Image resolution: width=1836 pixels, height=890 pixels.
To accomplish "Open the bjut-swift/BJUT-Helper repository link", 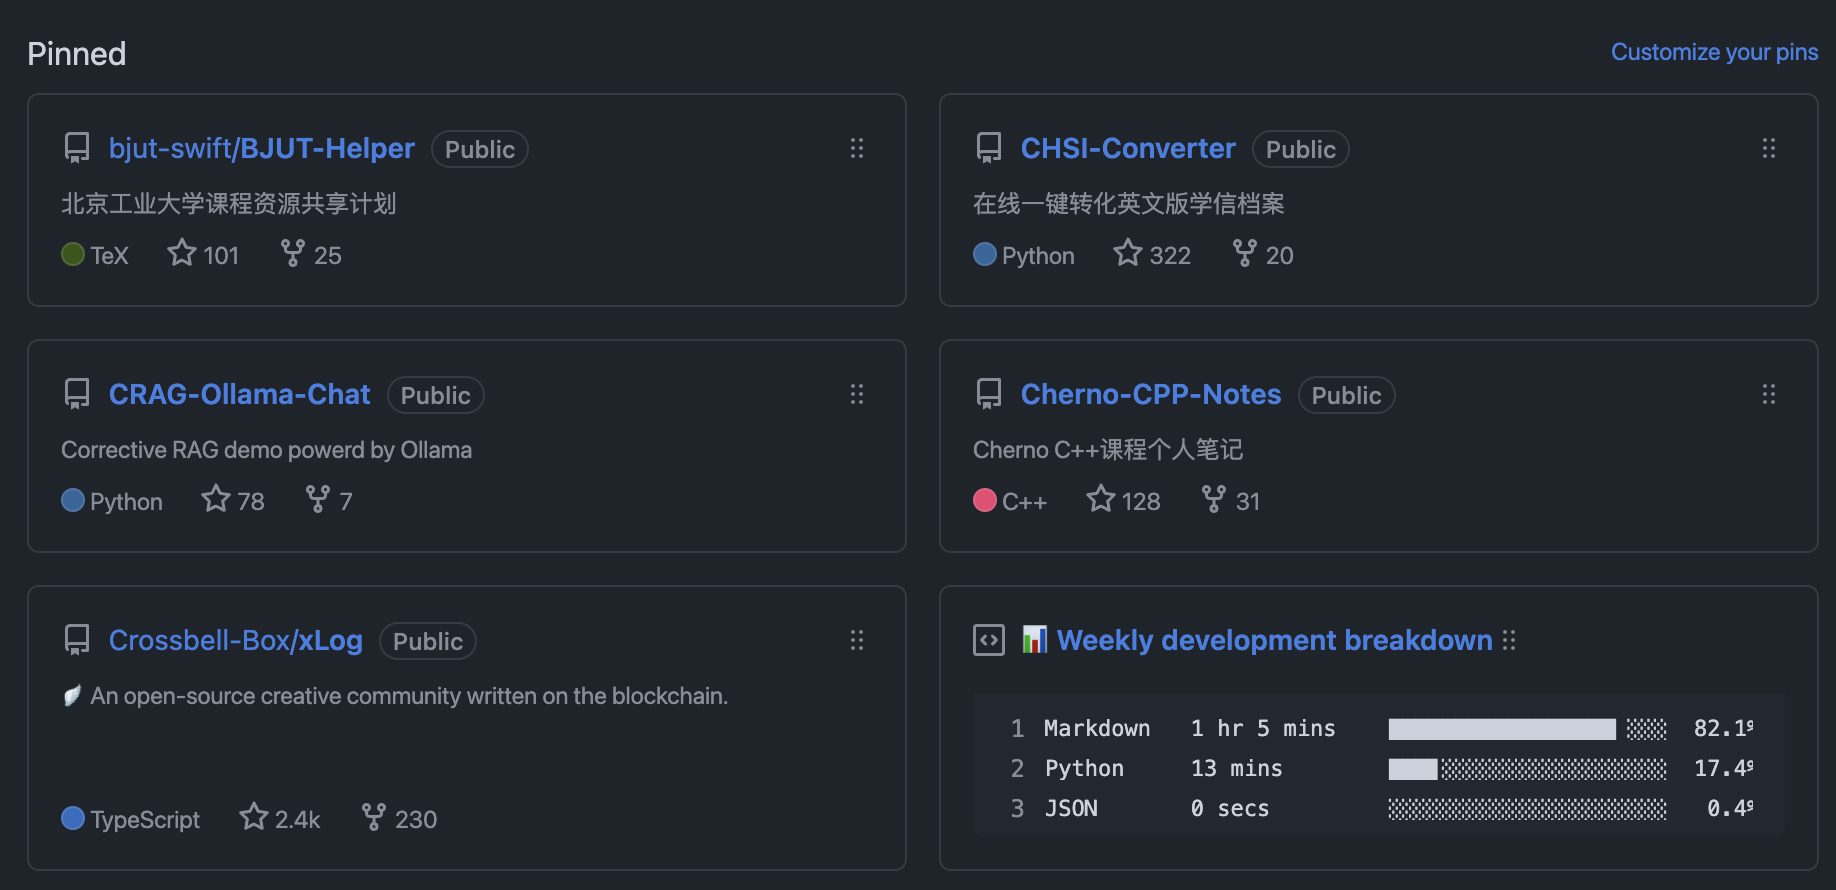I will (260, 148).
